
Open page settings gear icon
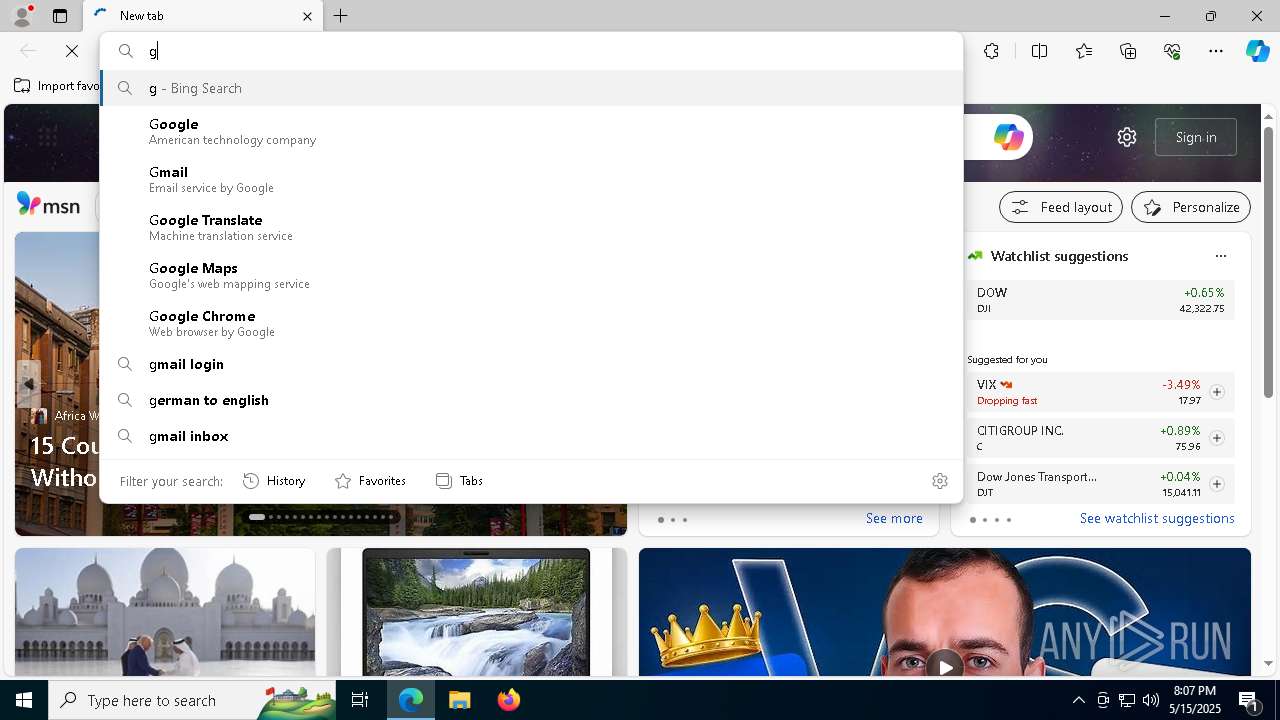[1127, 137]
